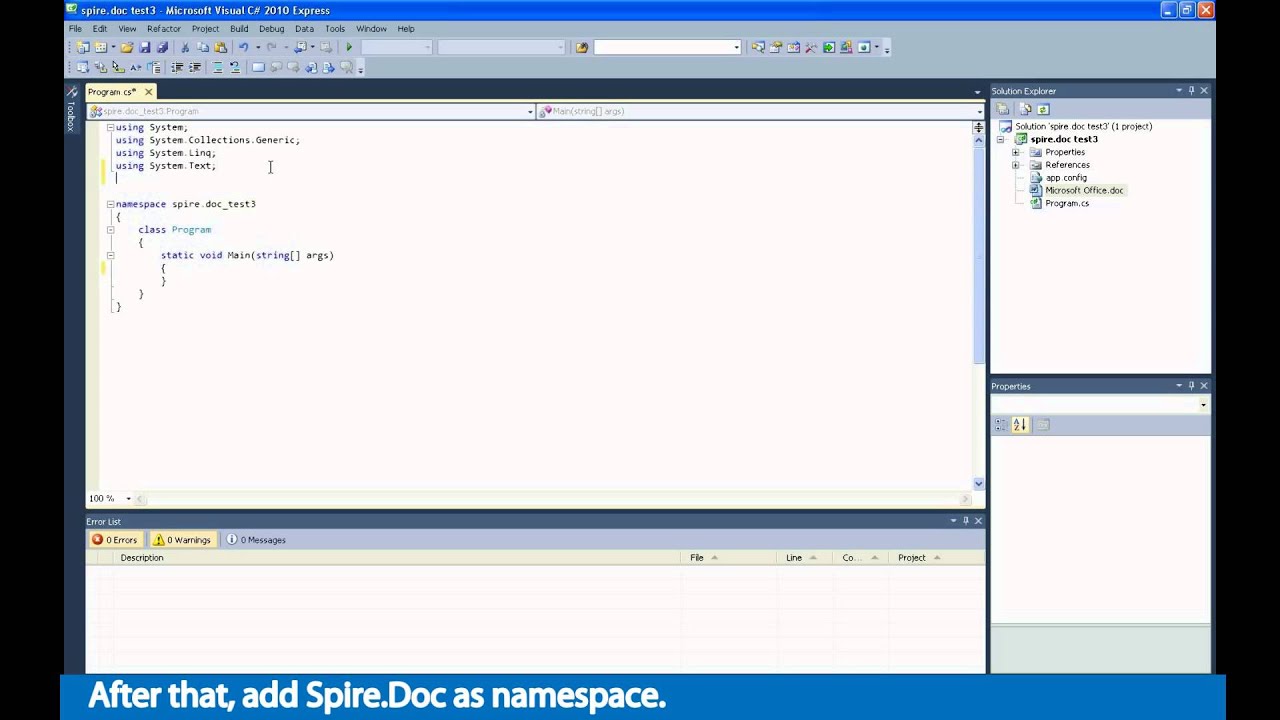Expand the Properties node in Solution Explorer
The width and height of the screenshot is (1280, 720).
(1016, 153)
